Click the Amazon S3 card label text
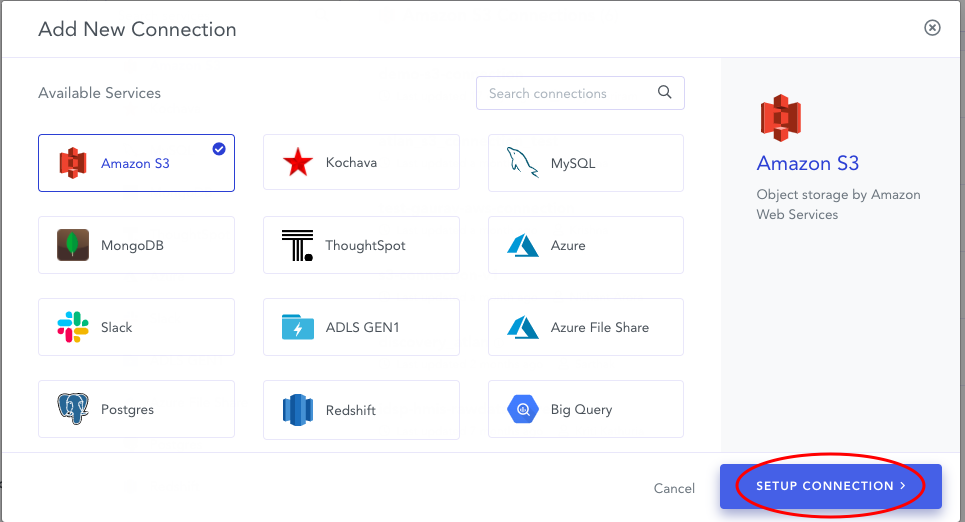 [x=135, y=163]
